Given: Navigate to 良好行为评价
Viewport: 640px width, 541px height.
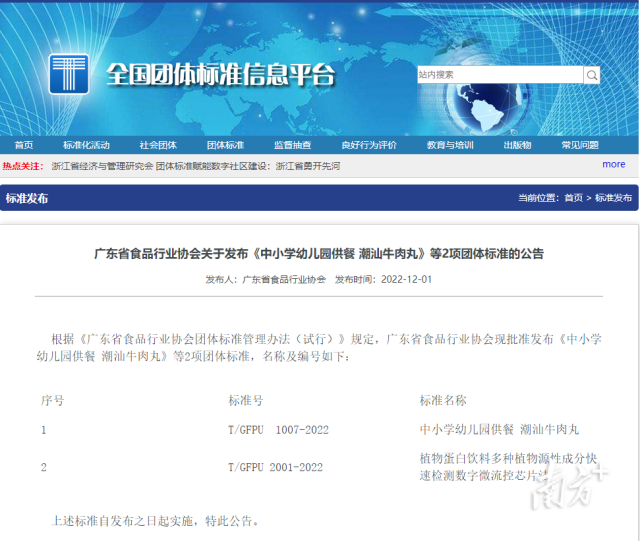Looking at the screenshot, I should (x=368, y=145).
